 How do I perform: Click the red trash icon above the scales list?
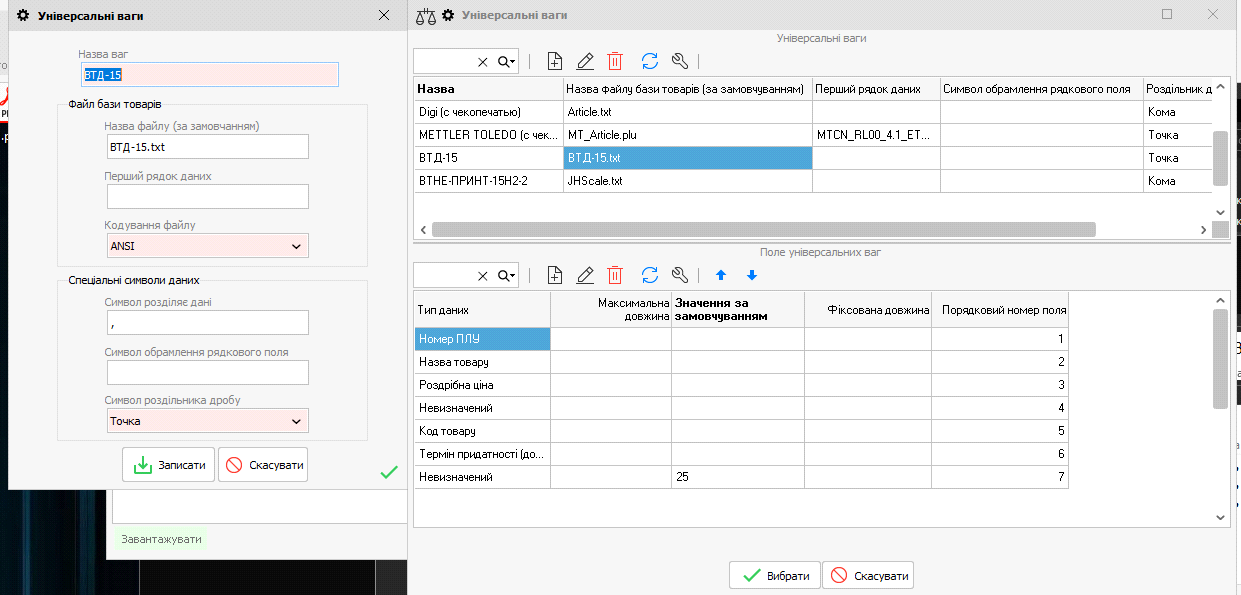(615, 61)
